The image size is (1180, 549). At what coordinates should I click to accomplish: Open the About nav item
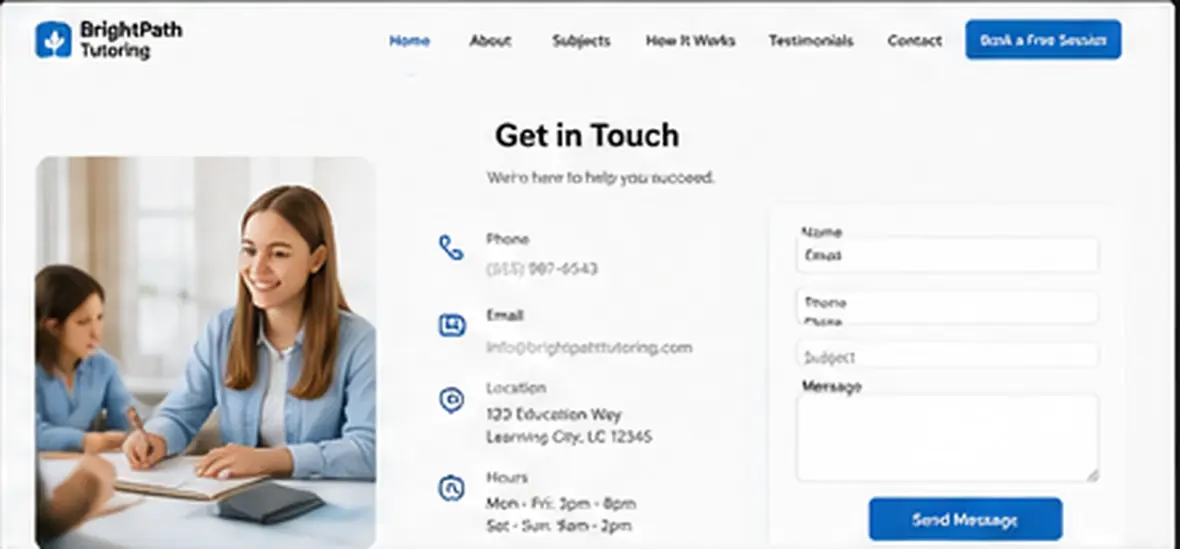[x=491, y=41]
